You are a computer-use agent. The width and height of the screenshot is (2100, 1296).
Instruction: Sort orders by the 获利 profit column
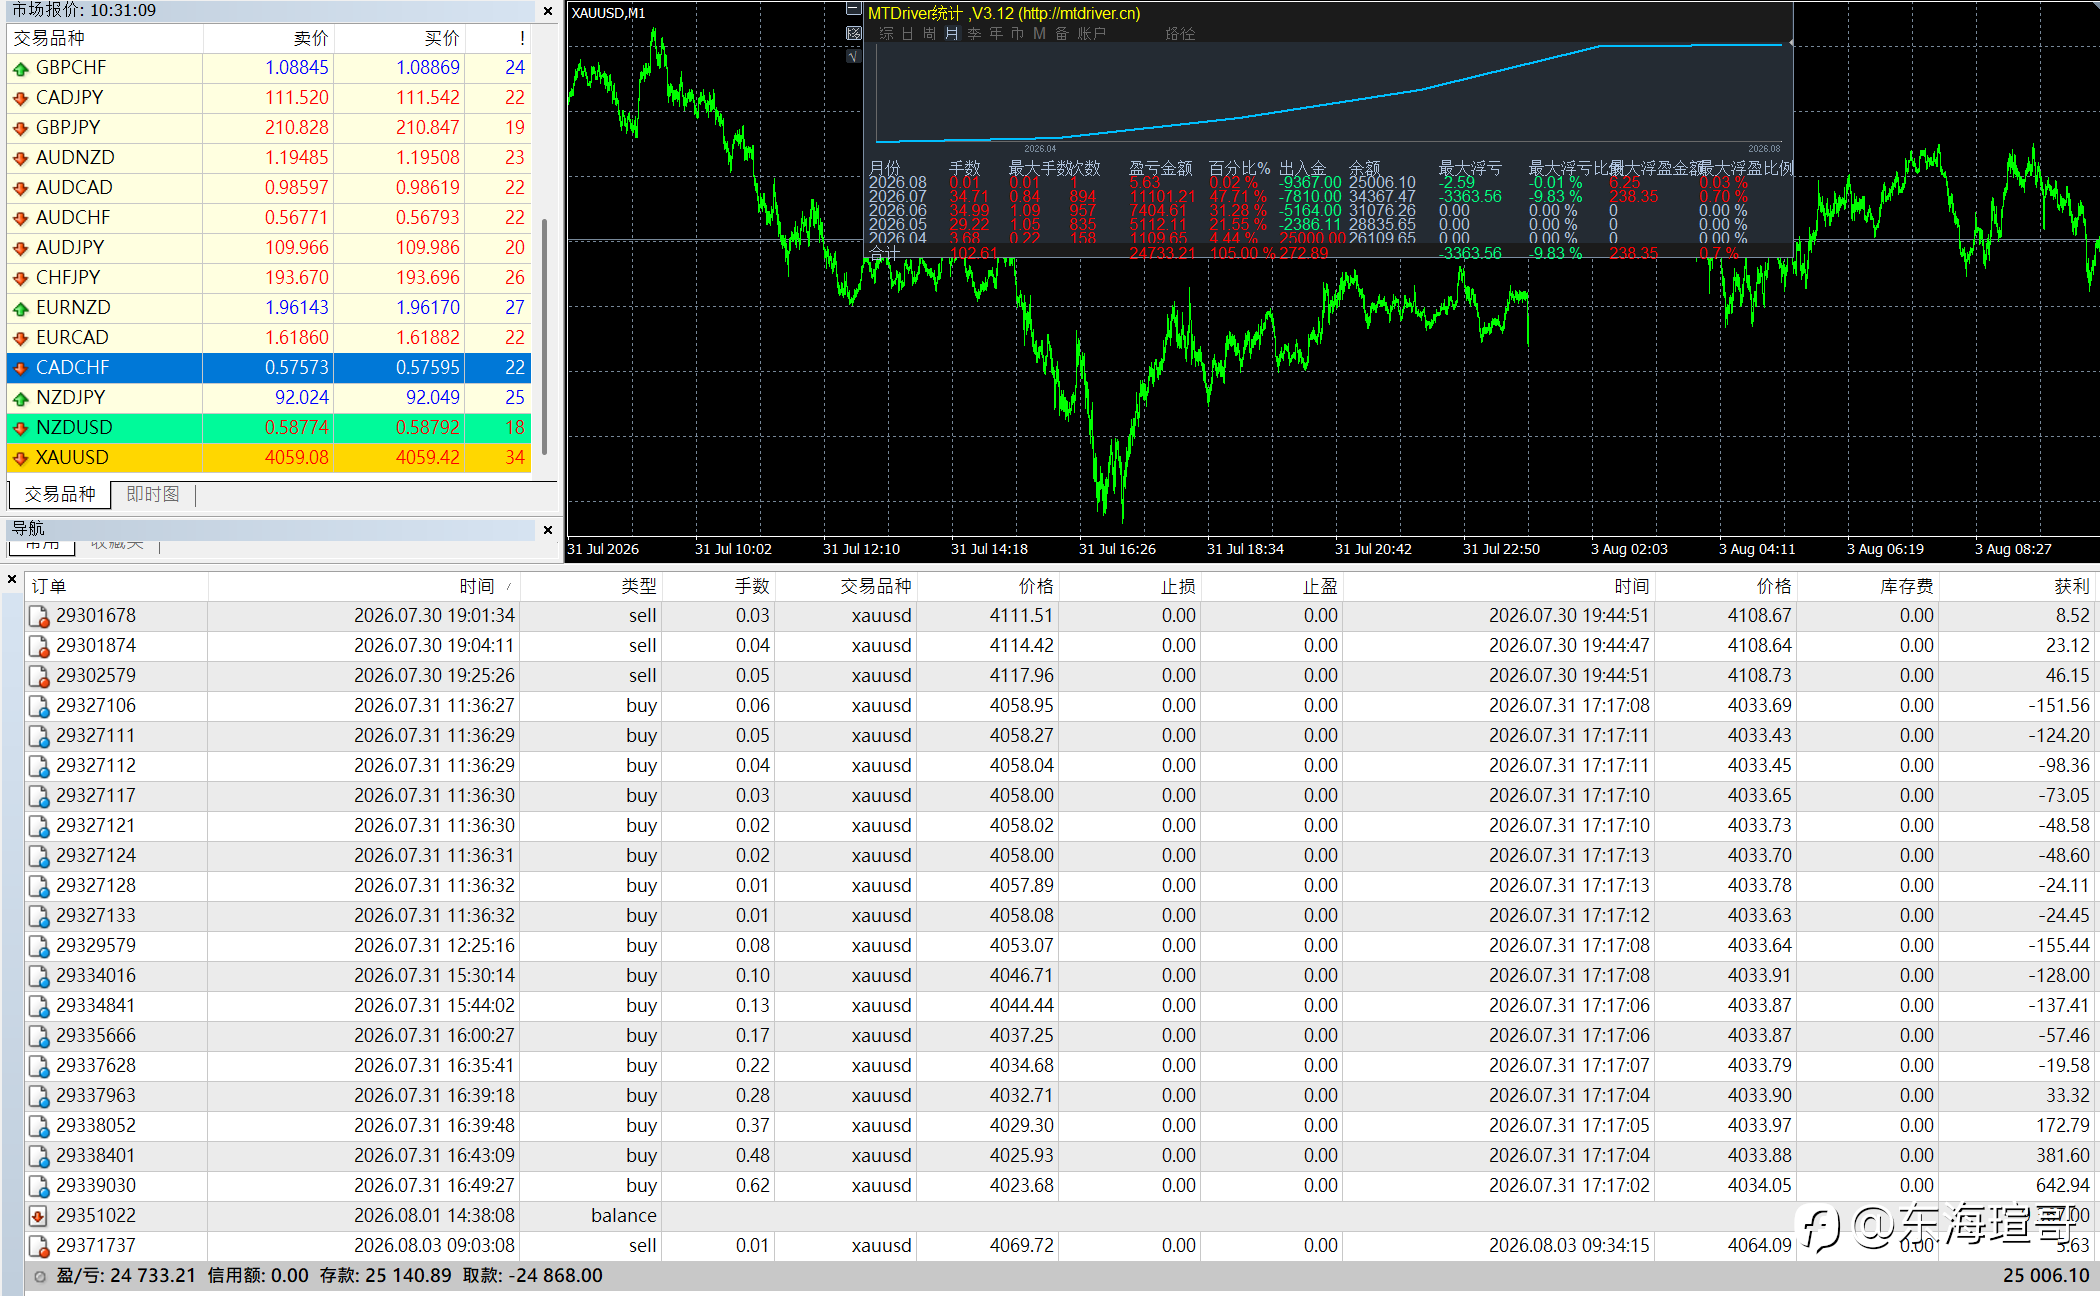point(2071,586)
